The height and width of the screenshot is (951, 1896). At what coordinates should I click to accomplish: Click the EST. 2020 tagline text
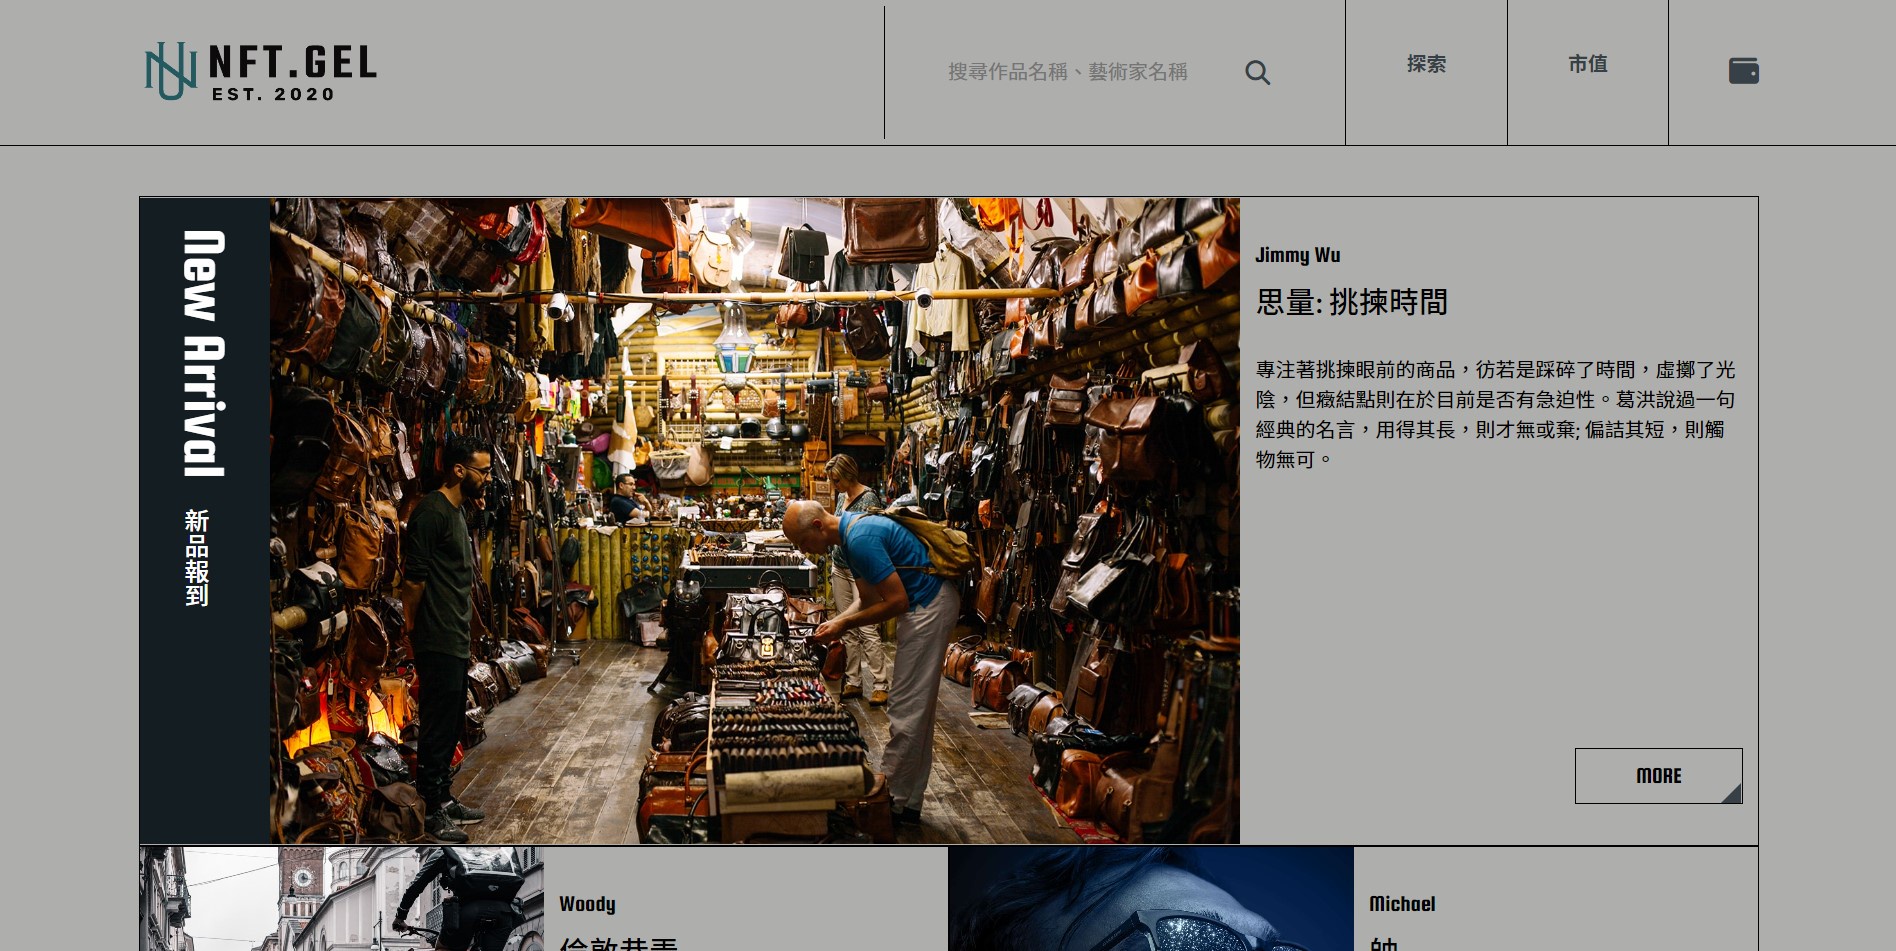(273, 94)
